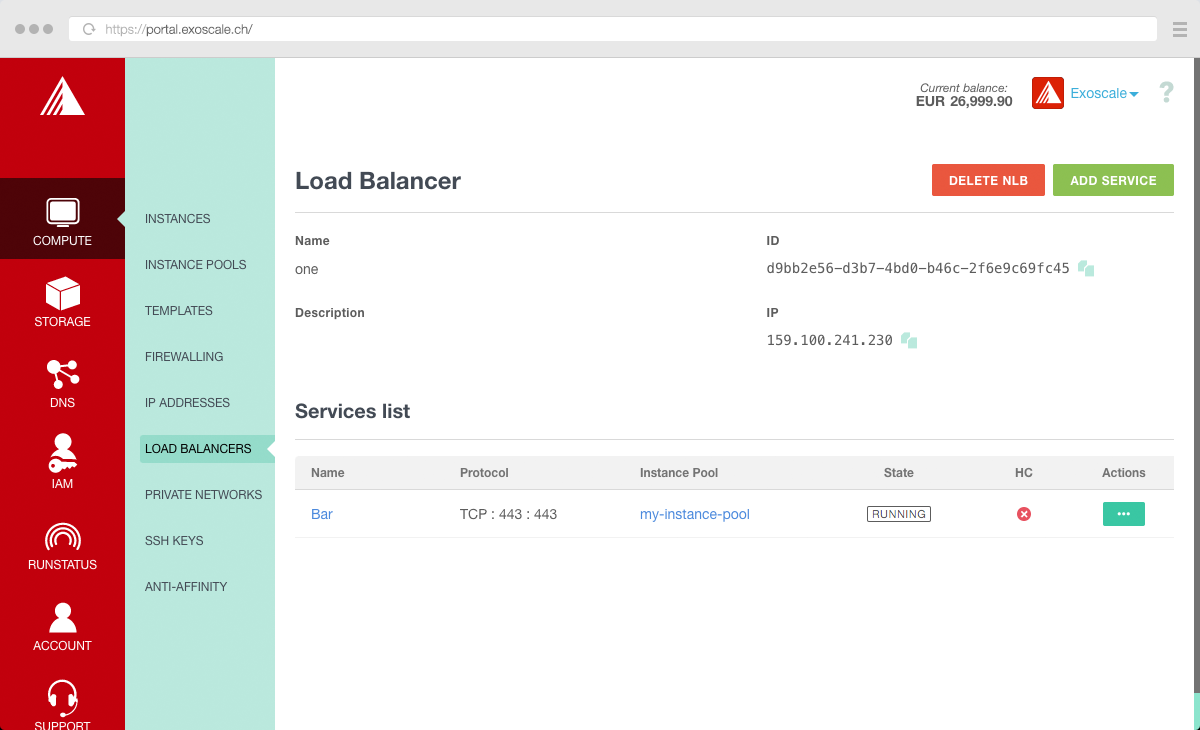Image resolution: width=1200 pixels, height=730 pixels.
Task: Copy the load balancer ID
Action: coord(1086,269)
